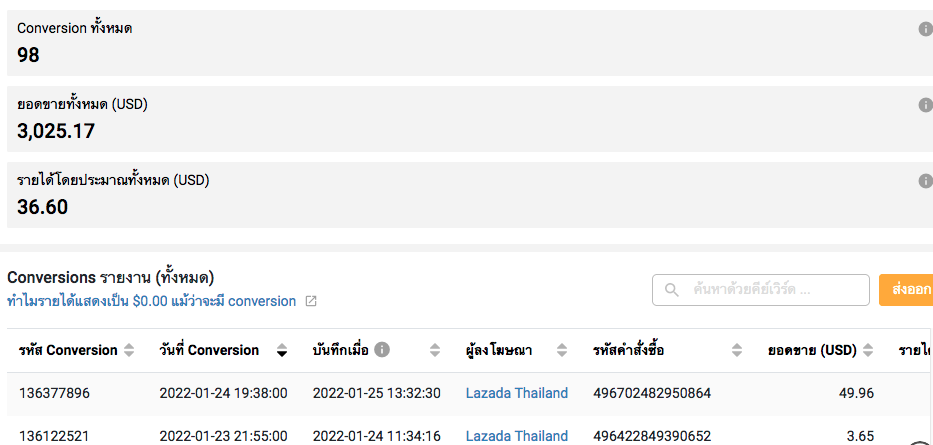The image size is (933, 445).
Task: Click order ID 496702482950864 cell
Action: click(x=652, y=393)
